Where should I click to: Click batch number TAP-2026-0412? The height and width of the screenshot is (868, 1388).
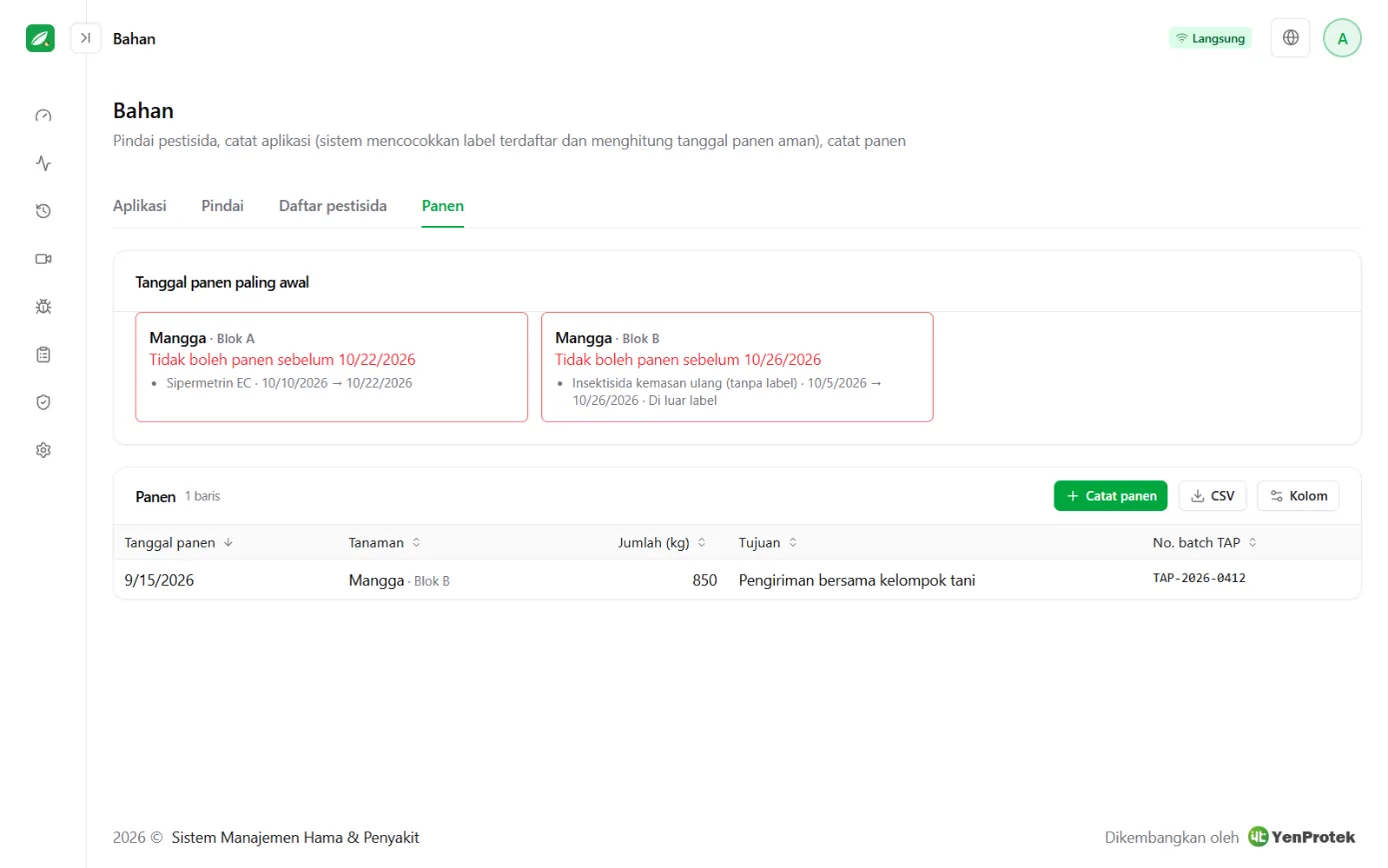point(1199,579)
